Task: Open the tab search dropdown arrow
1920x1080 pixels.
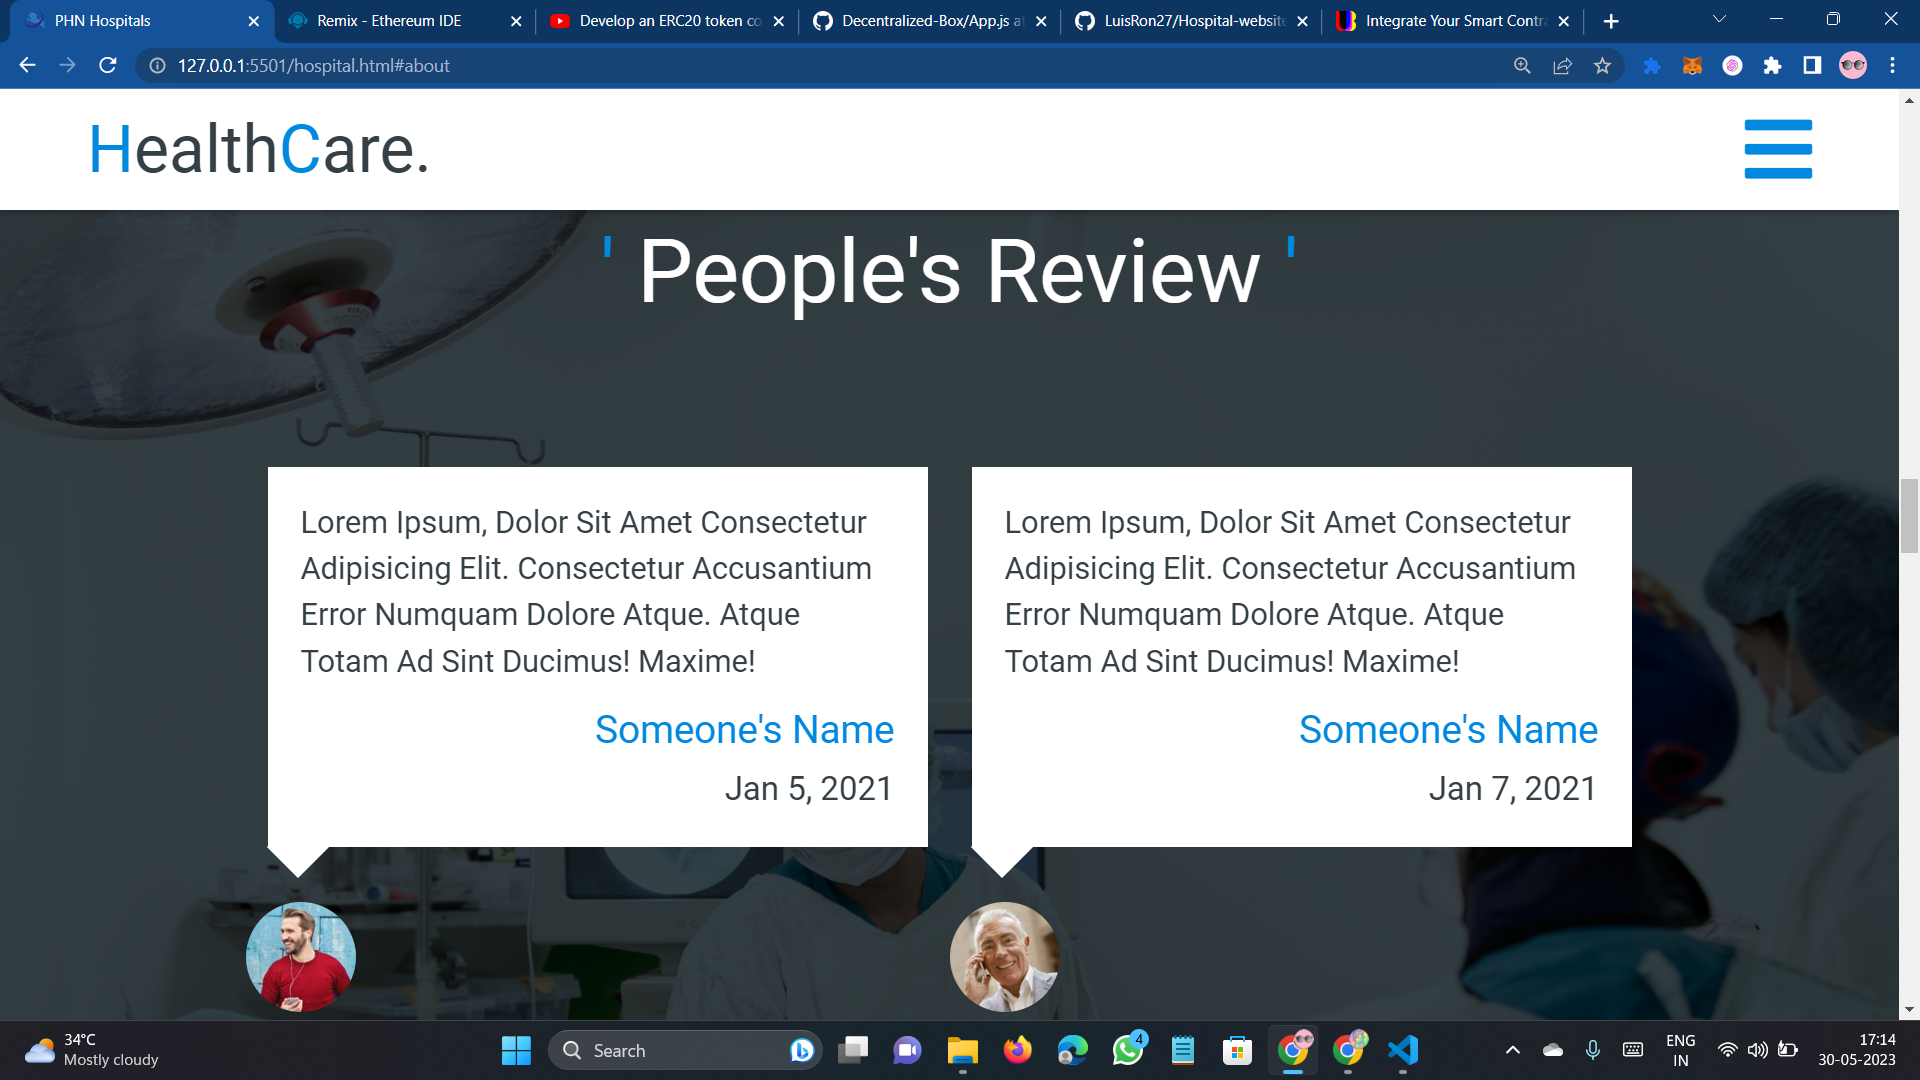Action: pos(1718,18)
